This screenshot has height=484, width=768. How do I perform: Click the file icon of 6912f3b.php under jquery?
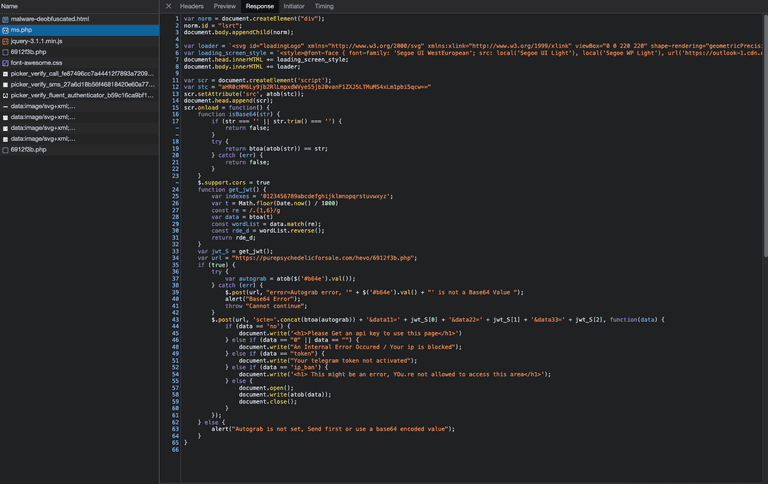pyautogui.click(x=5, y=52)
